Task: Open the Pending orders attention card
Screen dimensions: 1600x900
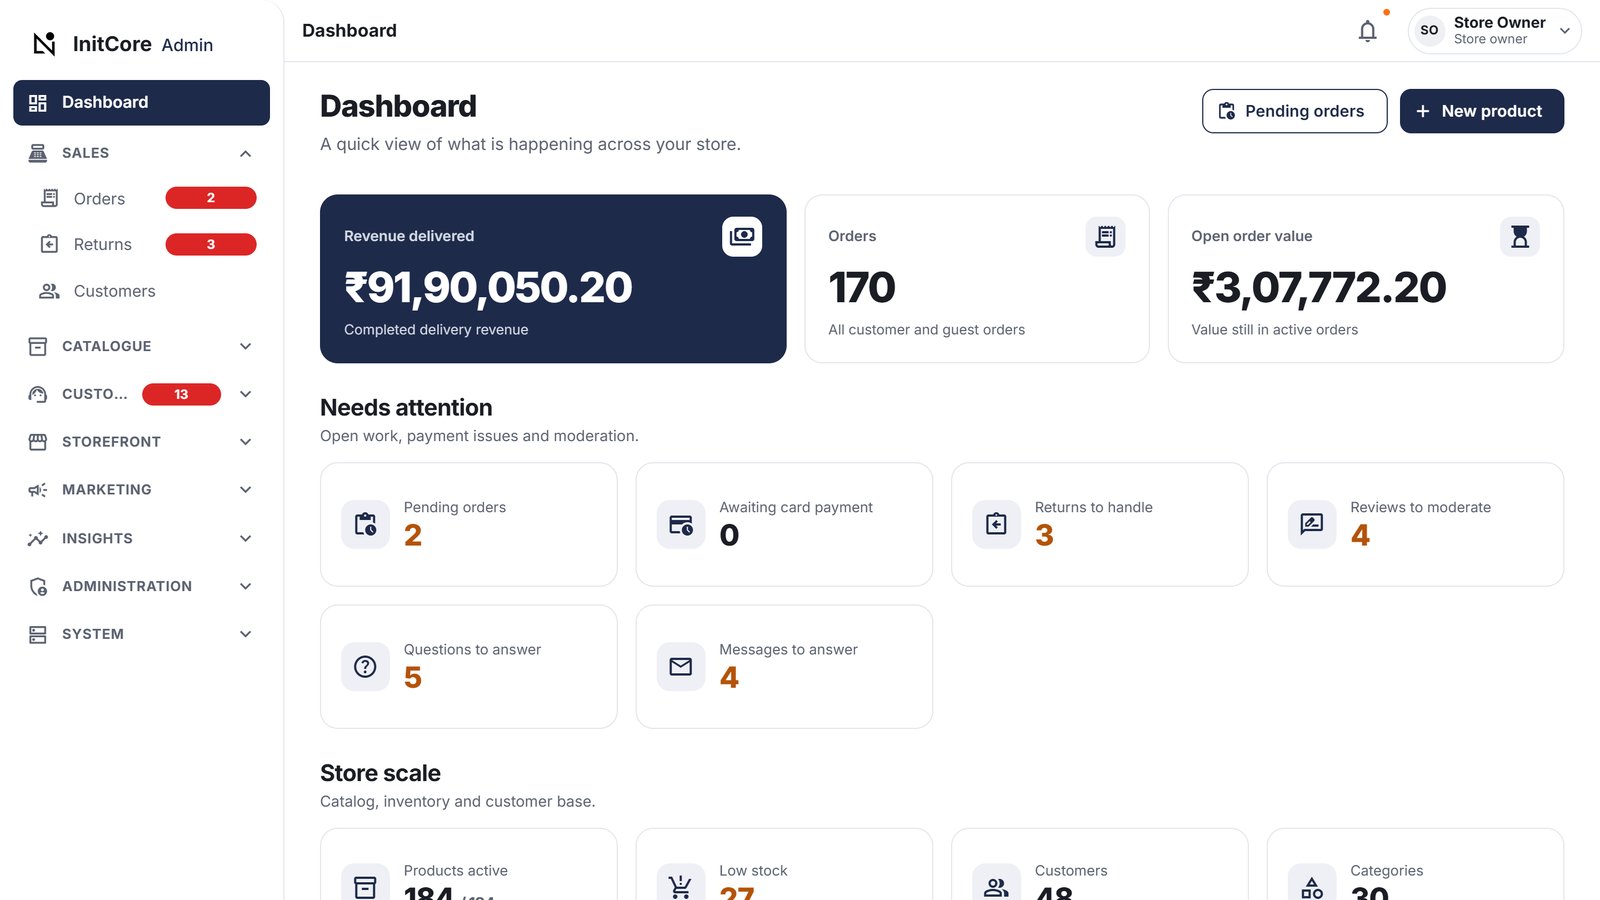Action: pos(469,524)
